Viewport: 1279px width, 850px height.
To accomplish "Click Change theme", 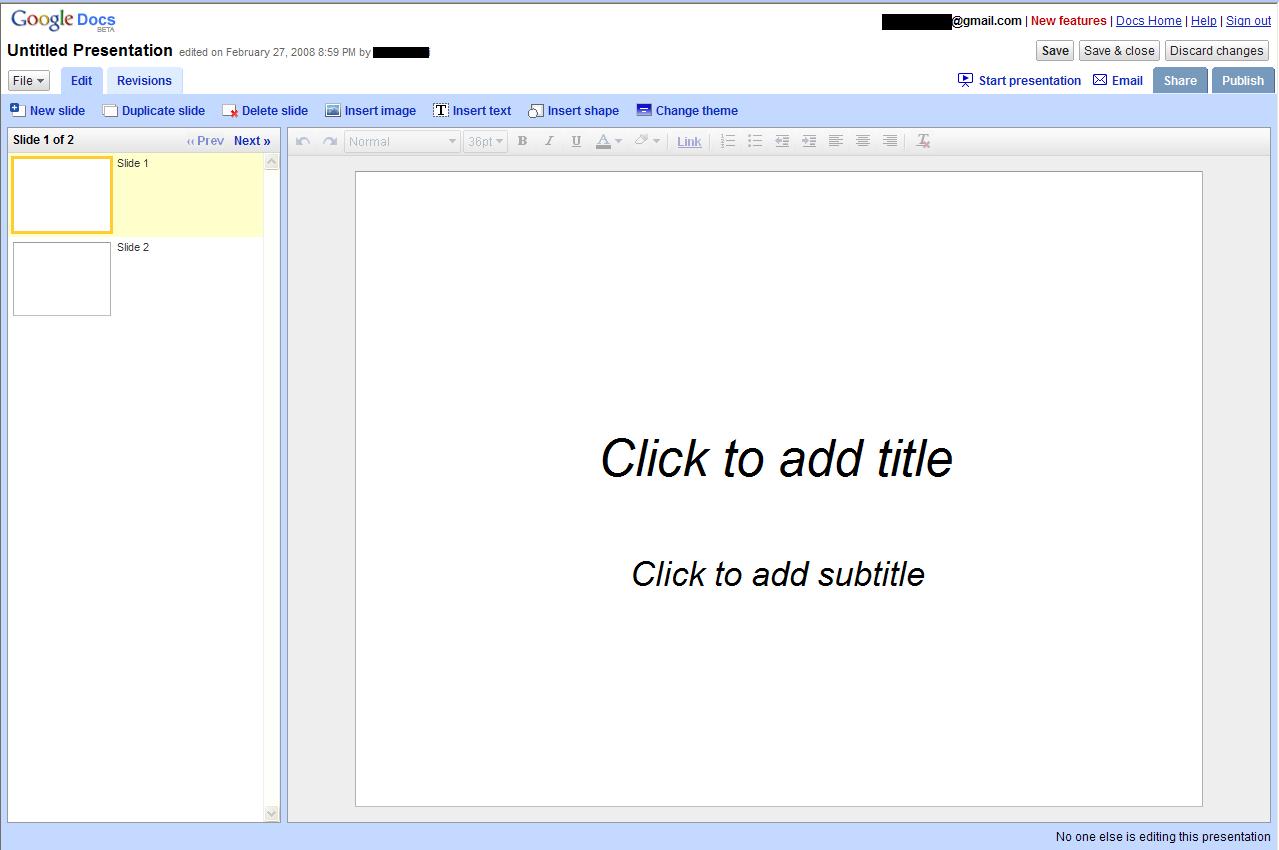I will [x=687, y=111].
